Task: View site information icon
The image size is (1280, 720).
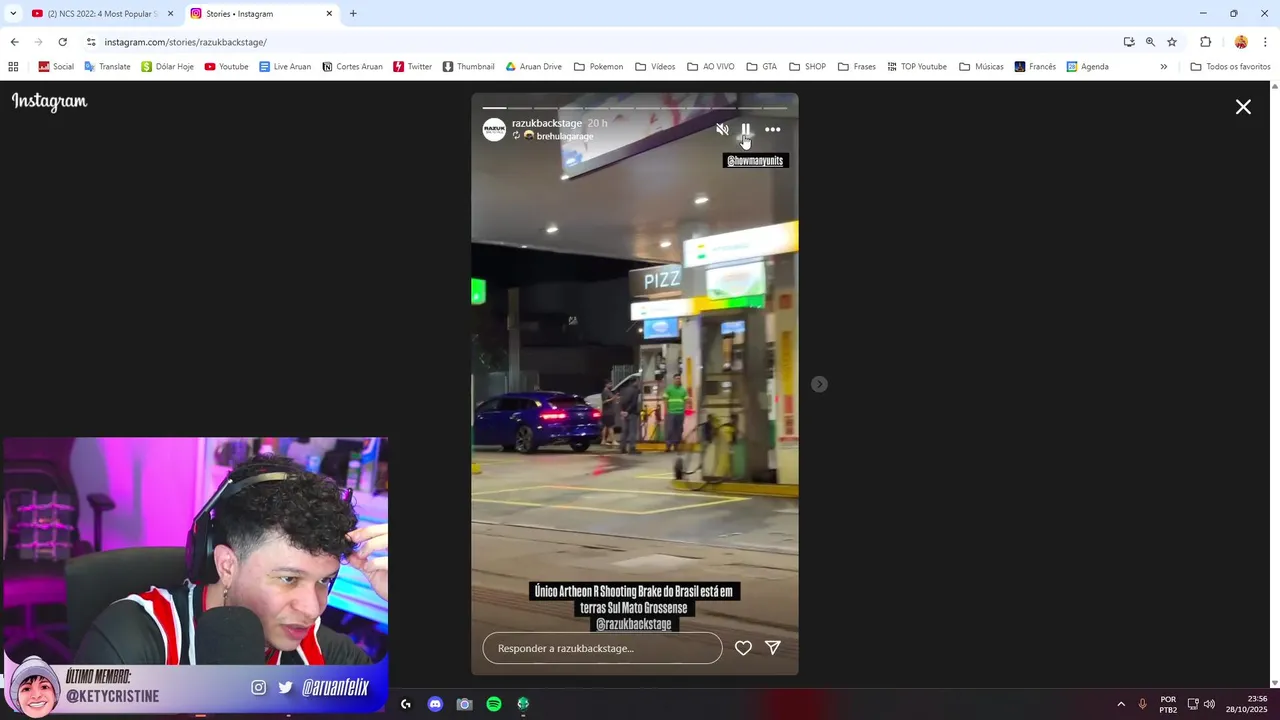Action: [91, 42]
